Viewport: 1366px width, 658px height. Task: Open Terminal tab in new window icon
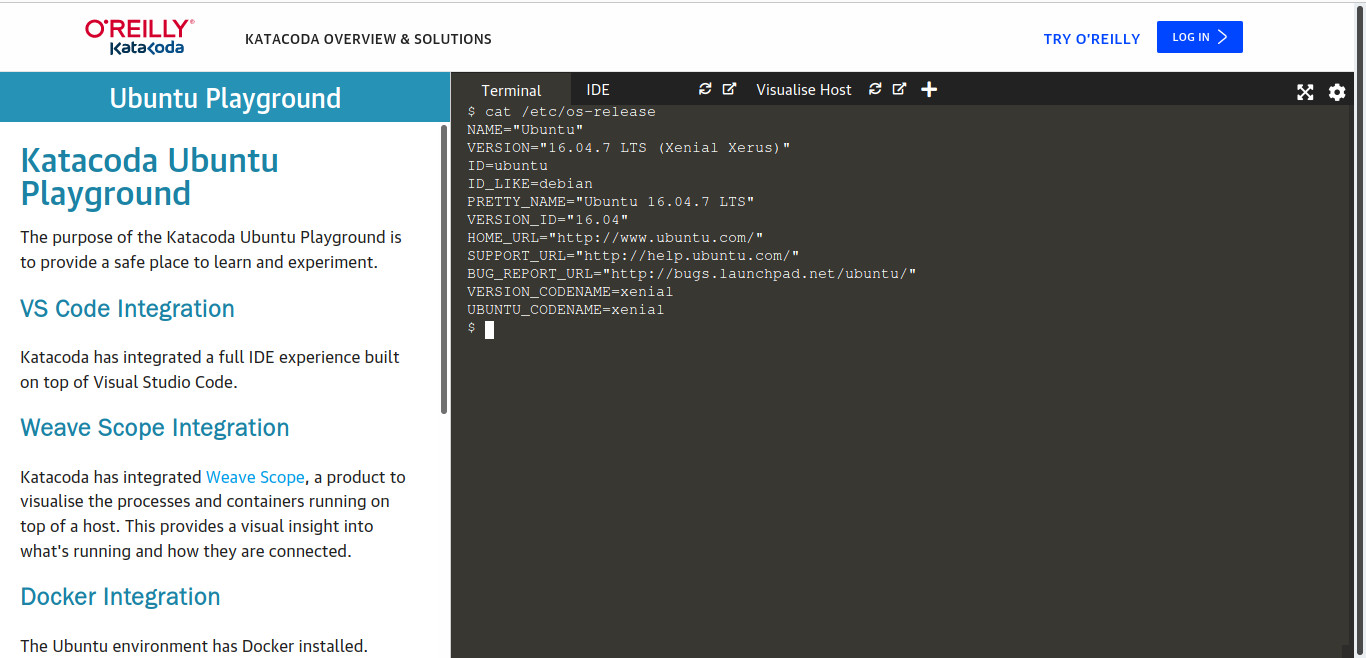tap(729, 89)
